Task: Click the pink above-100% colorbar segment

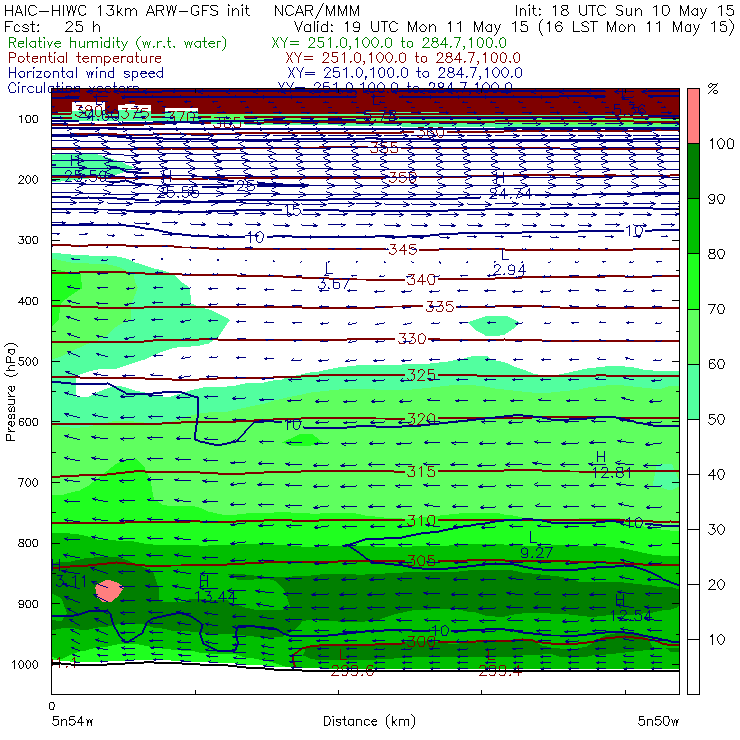Action: click(693, 116)
